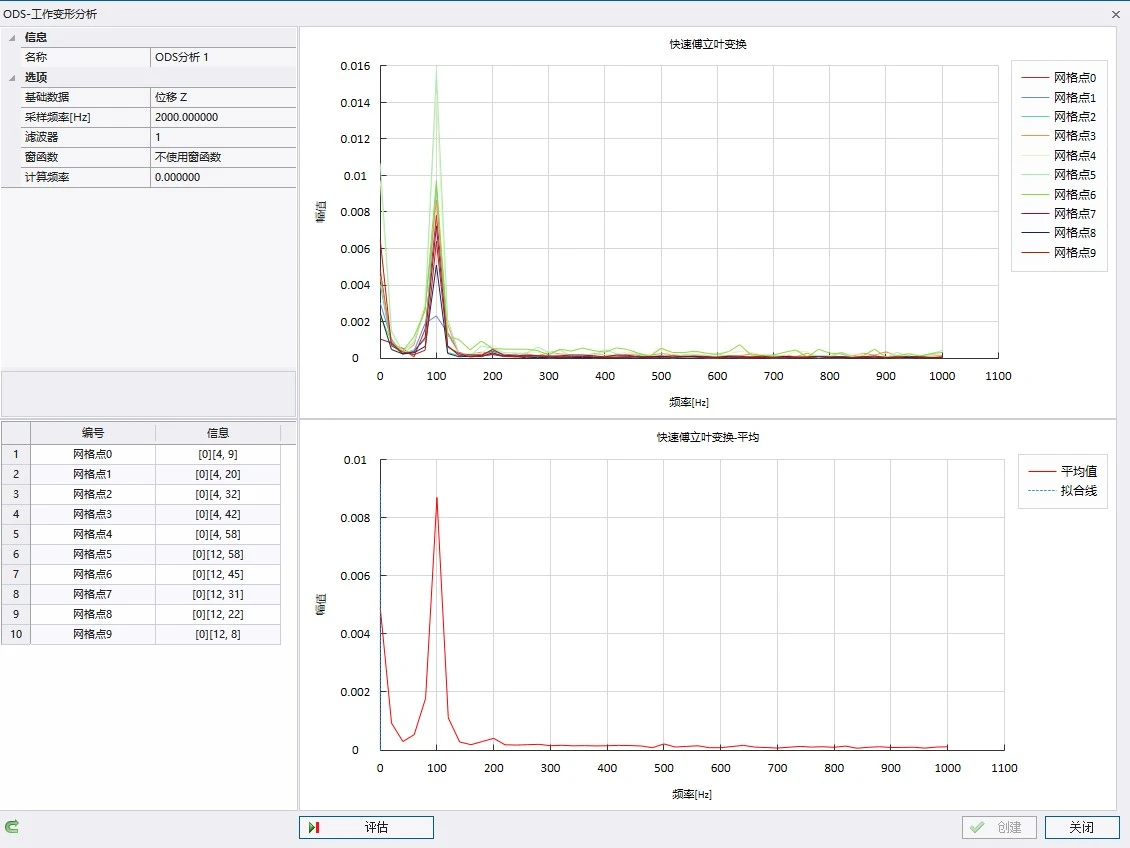The width and height of the screenshot is (1130, 848).
Task: Open the 窗函数 value dropdown
Action: (223, 157)
